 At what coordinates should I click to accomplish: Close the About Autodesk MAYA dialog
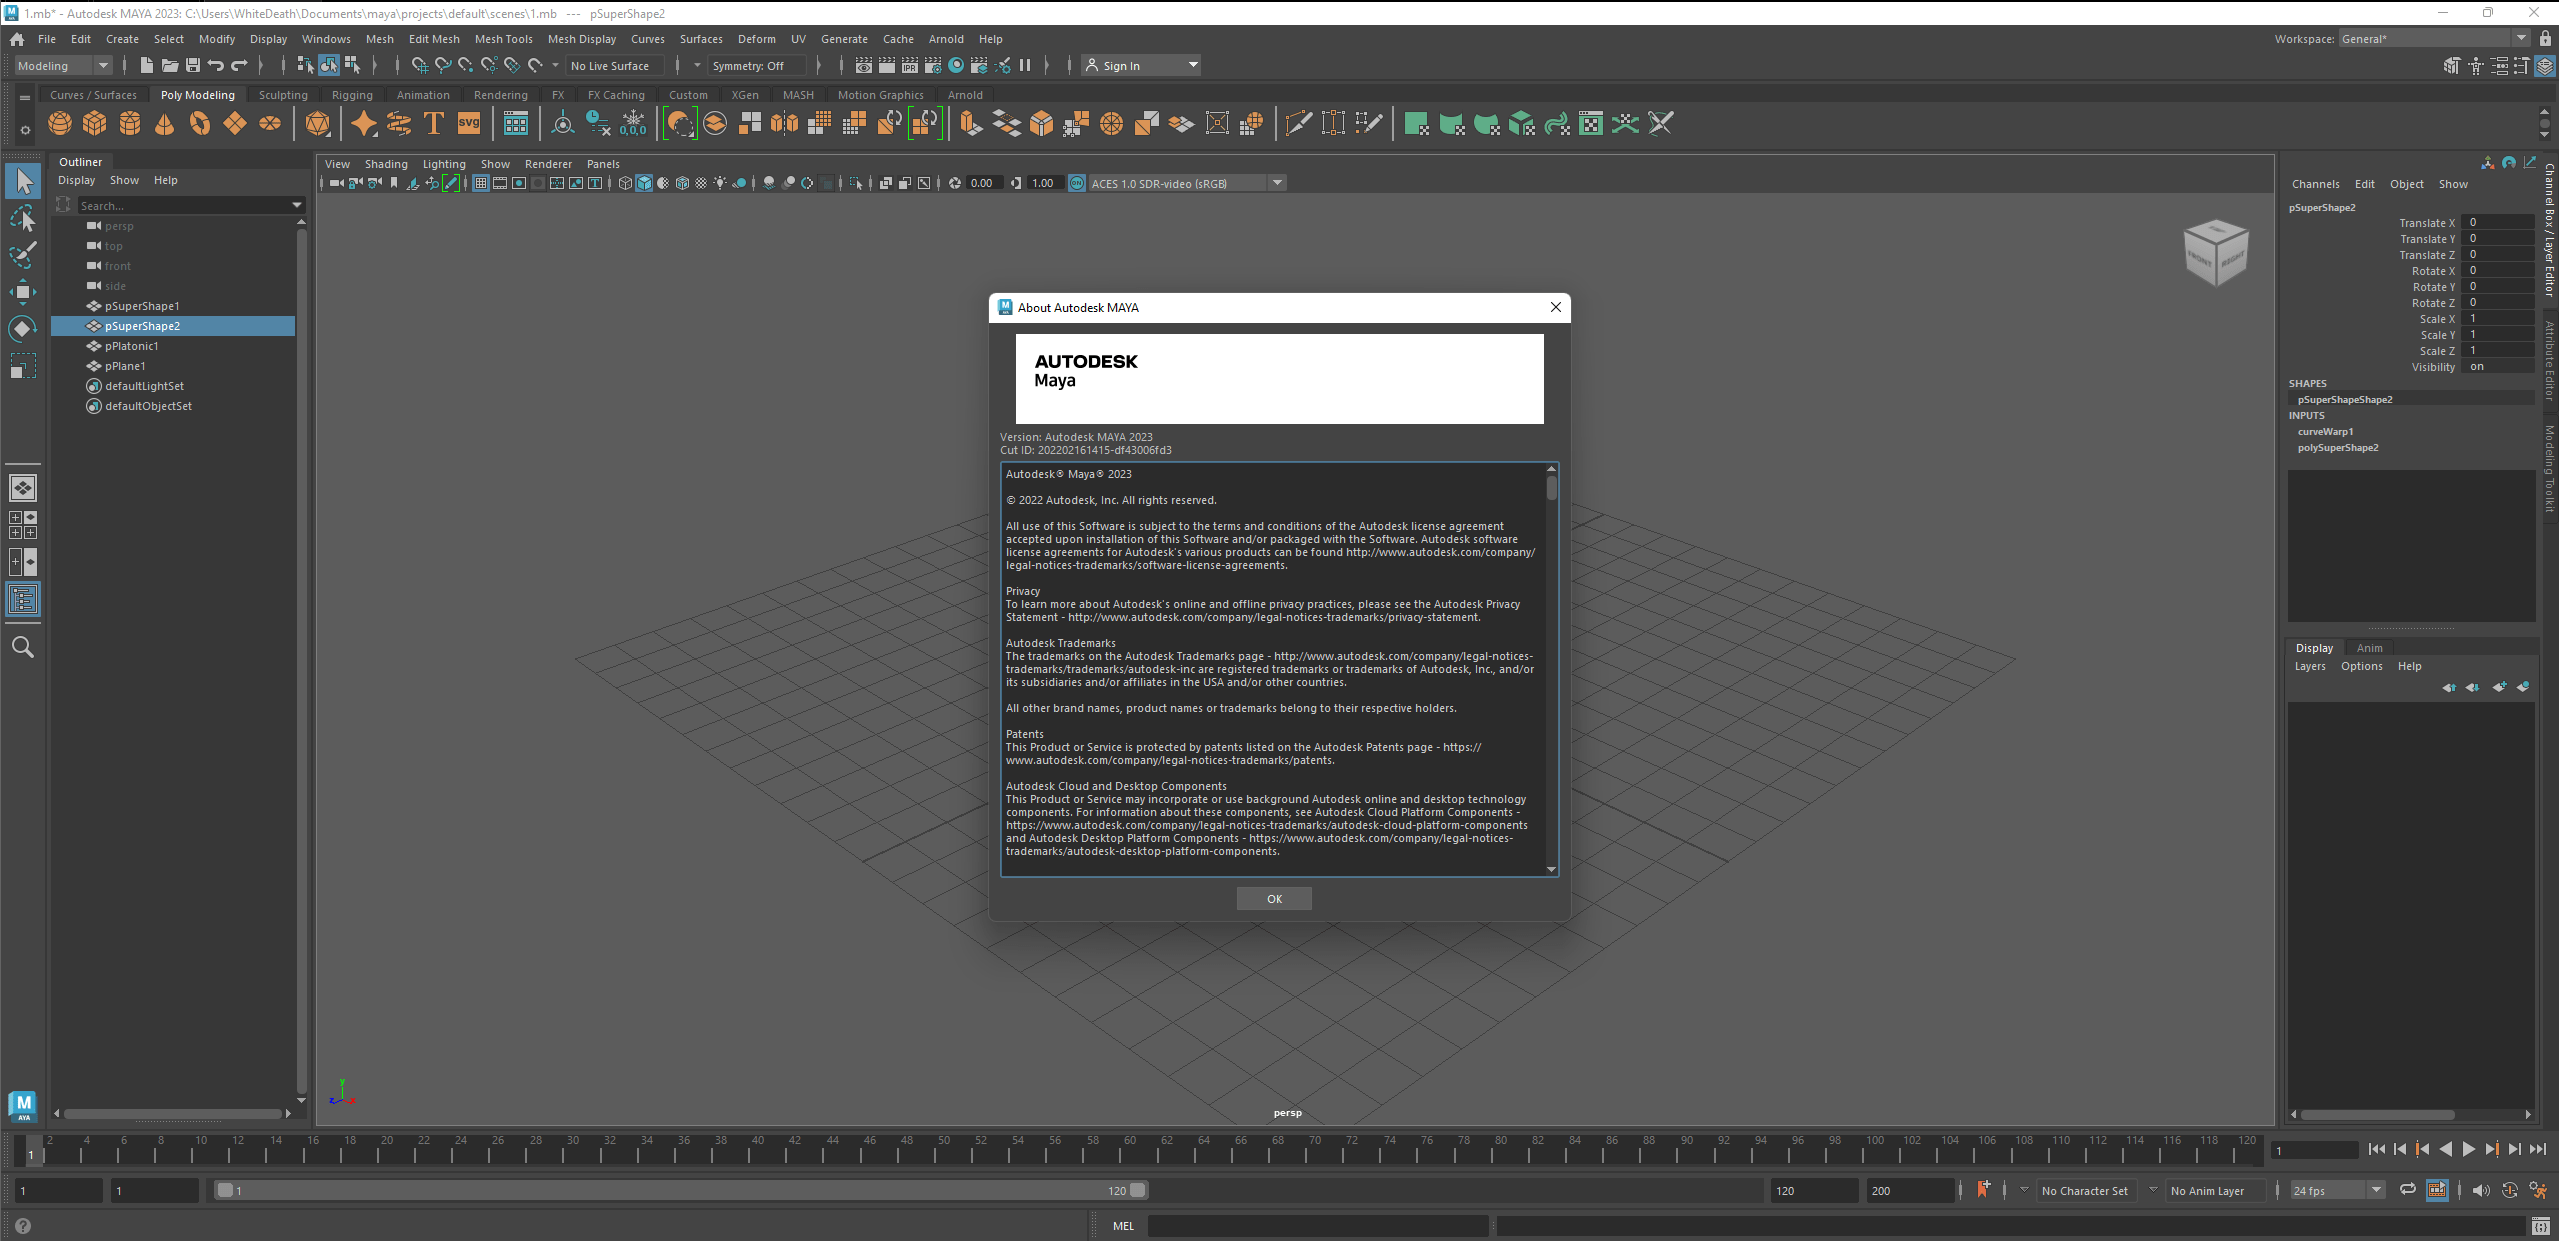[1555, 307]
